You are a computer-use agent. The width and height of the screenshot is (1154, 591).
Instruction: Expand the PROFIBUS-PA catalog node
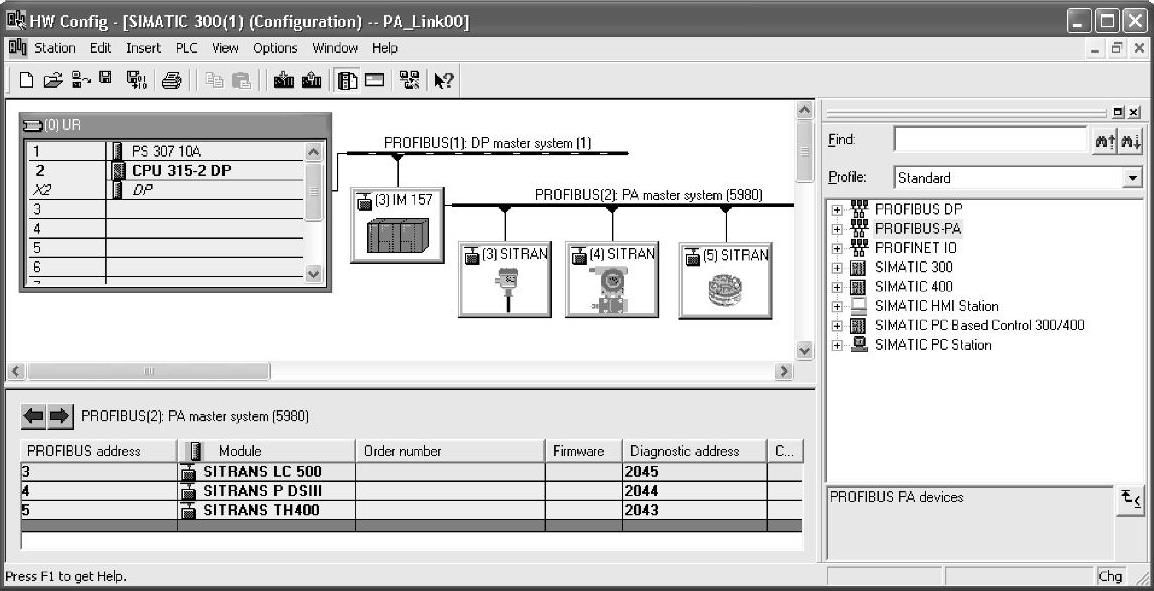[837, 229]
